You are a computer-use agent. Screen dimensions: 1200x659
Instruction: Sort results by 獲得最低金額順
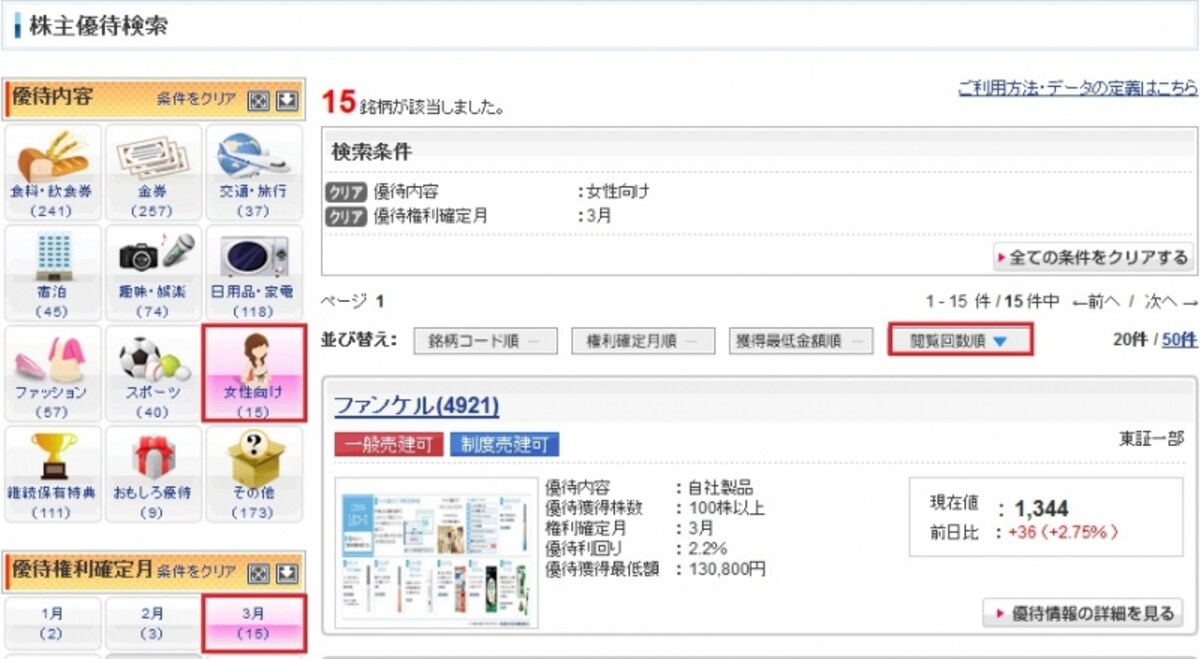pos(801,341)
